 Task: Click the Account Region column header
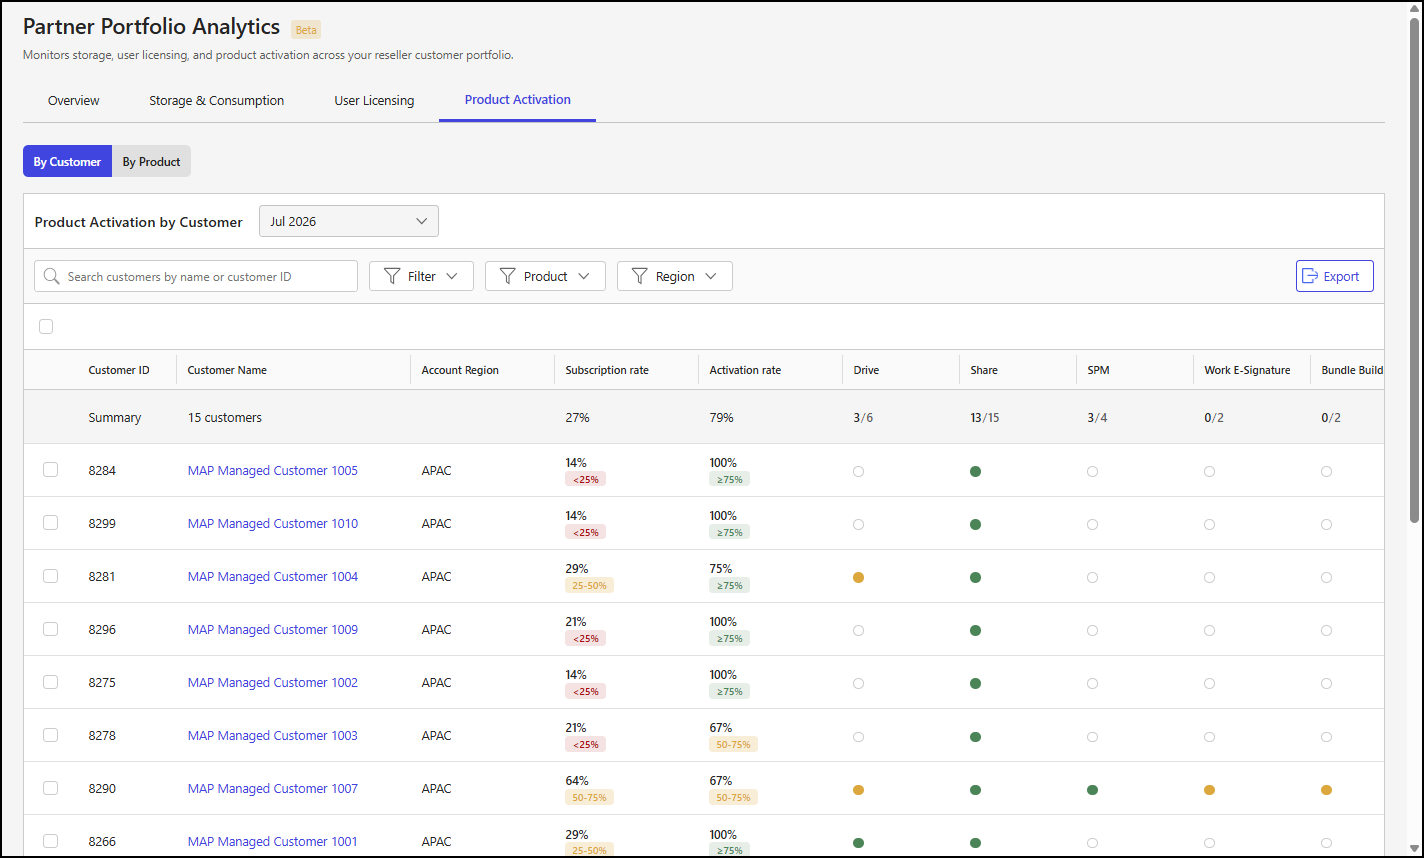pos(460,370)
